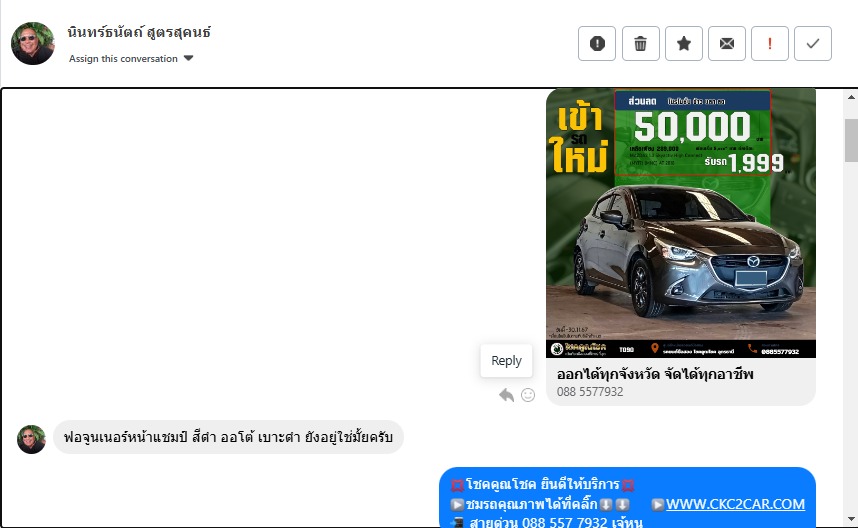Mark conversation done with checkmark icon
Image resolution: width=858 pixels, height=528 pixels.
(813, 43)
